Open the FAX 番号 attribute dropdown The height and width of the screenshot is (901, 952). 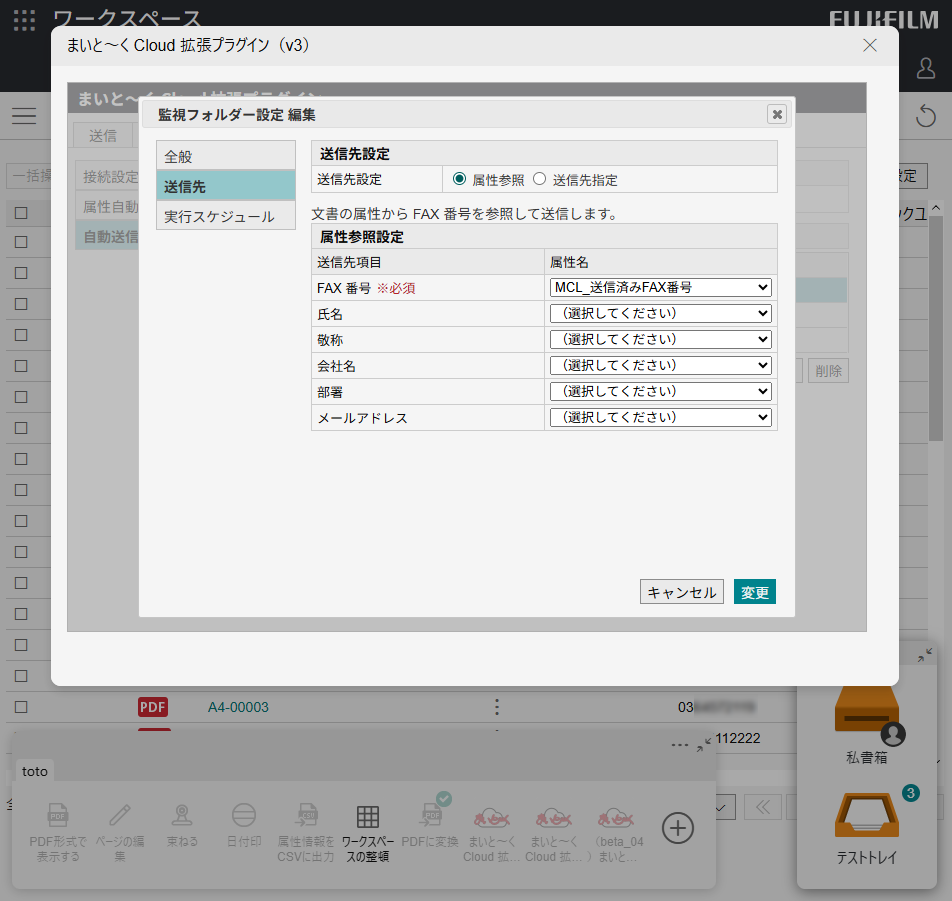pyautogui.click(x=661, y=287)
